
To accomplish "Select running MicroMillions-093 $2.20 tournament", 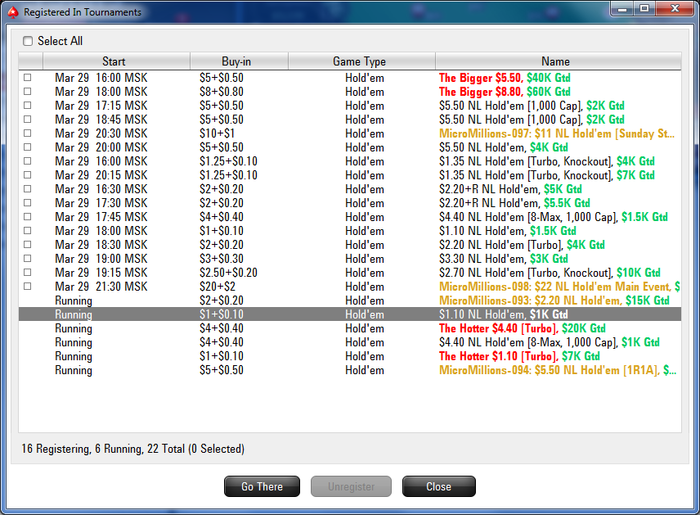I will (350, 300).
